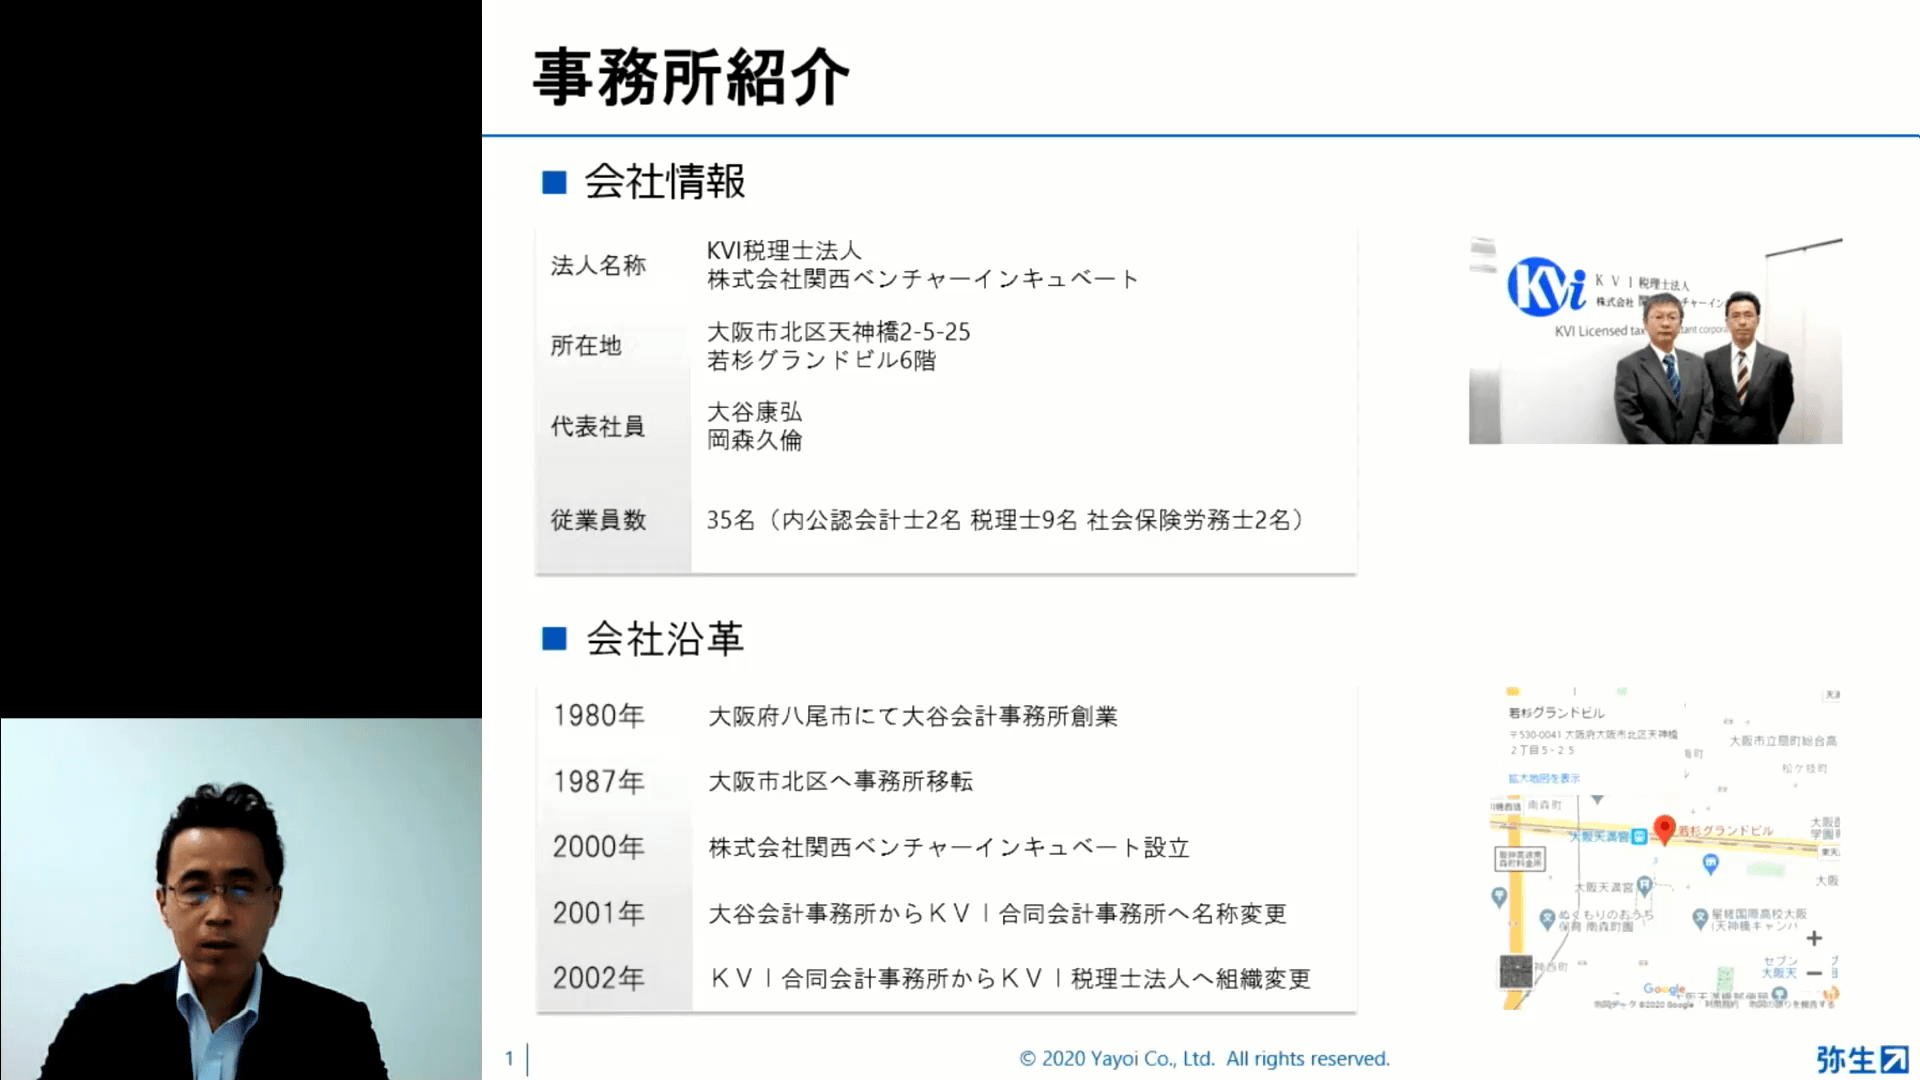Select the 2002年 history entry year
The image size is (1920, 1080).
click(x=599, y=978)
